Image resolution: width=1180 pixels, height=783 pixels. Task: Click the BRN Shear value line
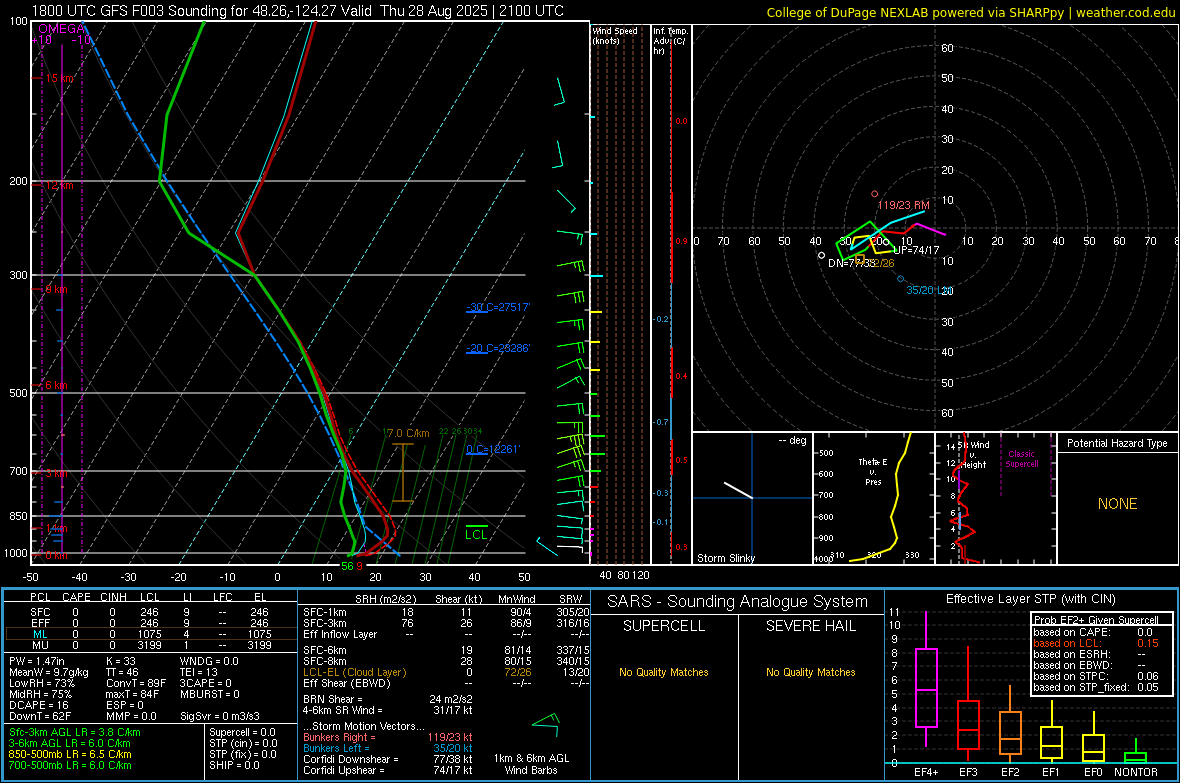pyautogui.click(x=388, y=699)
